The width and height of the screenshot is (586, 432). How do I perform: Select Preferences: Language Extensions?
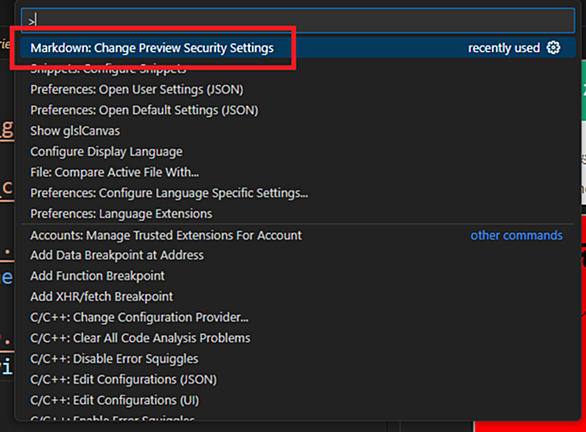click(298, 214)
